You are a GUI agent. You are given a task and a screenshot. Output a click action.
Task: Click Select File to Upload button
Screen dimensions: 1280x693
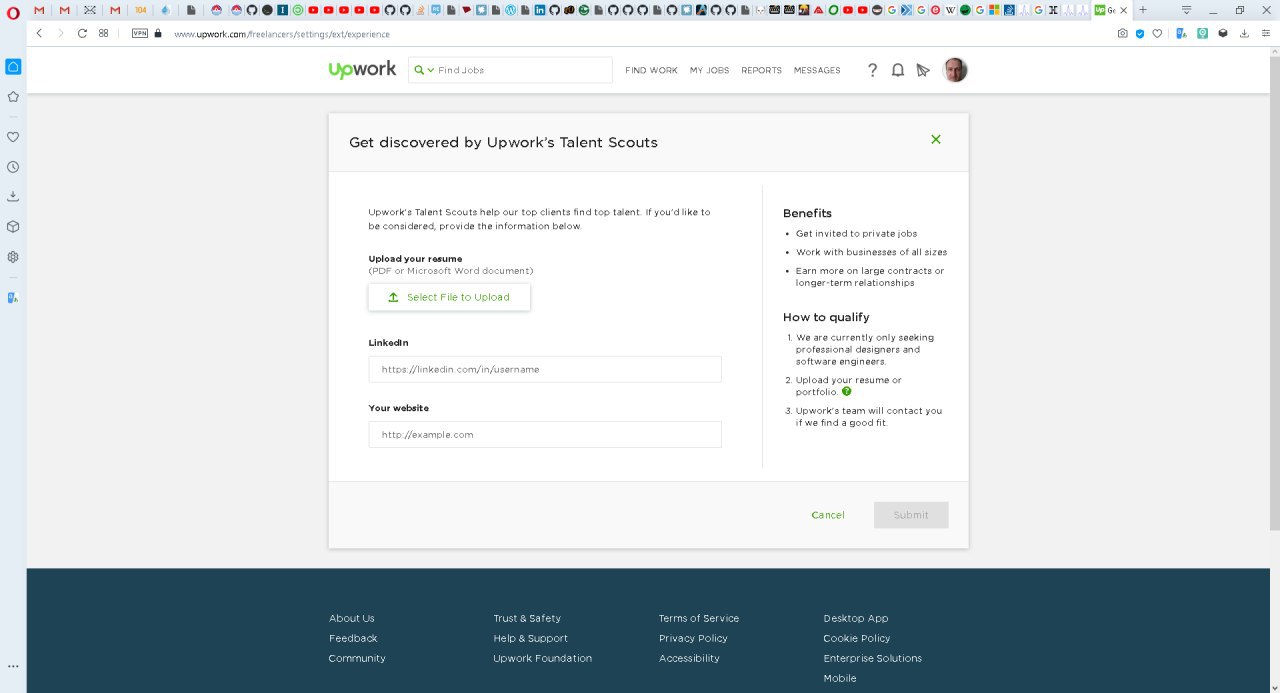pos(449,297)
